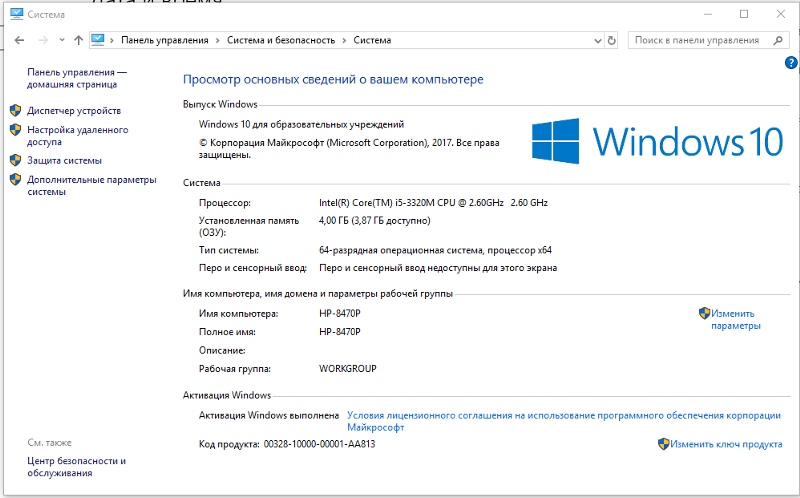Click the shield icon beside 'Изменить параметры'

point(705,313)
